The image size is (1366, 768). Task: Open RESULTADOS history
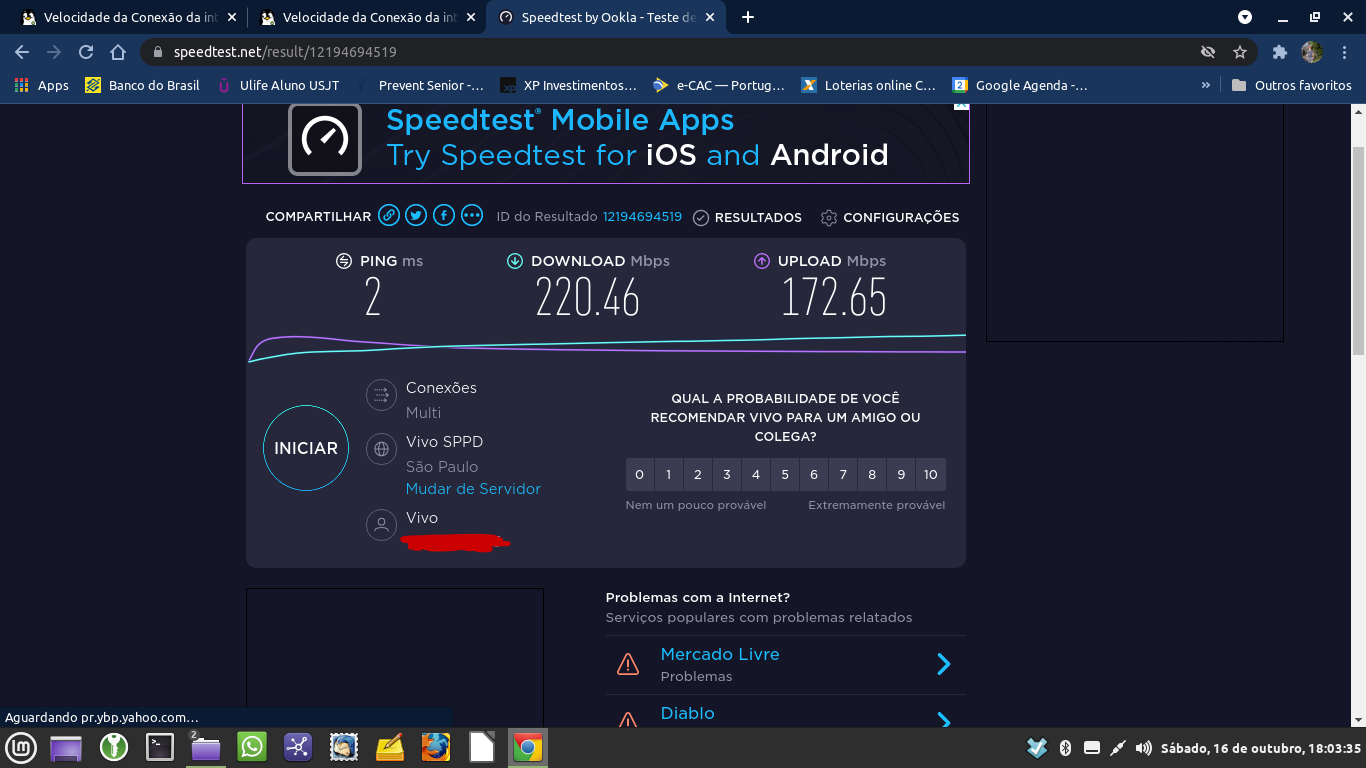[x=747, y=217]
